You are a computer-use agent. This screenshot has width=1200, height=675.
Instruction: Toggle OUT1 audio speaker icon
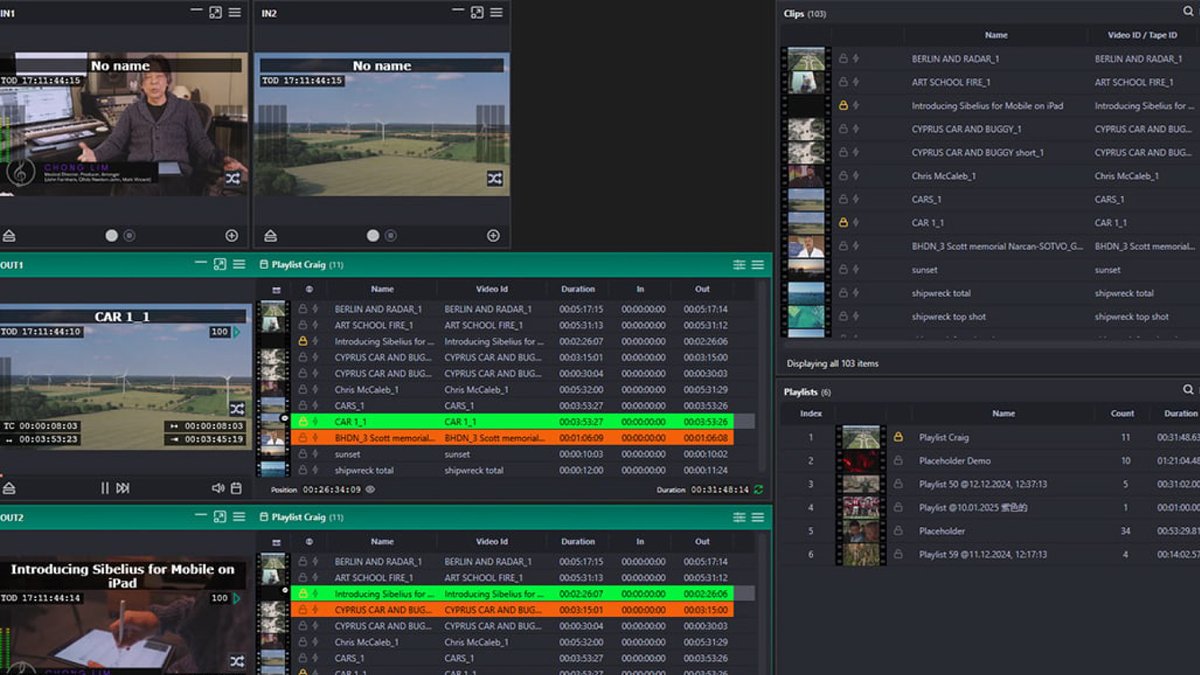tap(218, 488)
